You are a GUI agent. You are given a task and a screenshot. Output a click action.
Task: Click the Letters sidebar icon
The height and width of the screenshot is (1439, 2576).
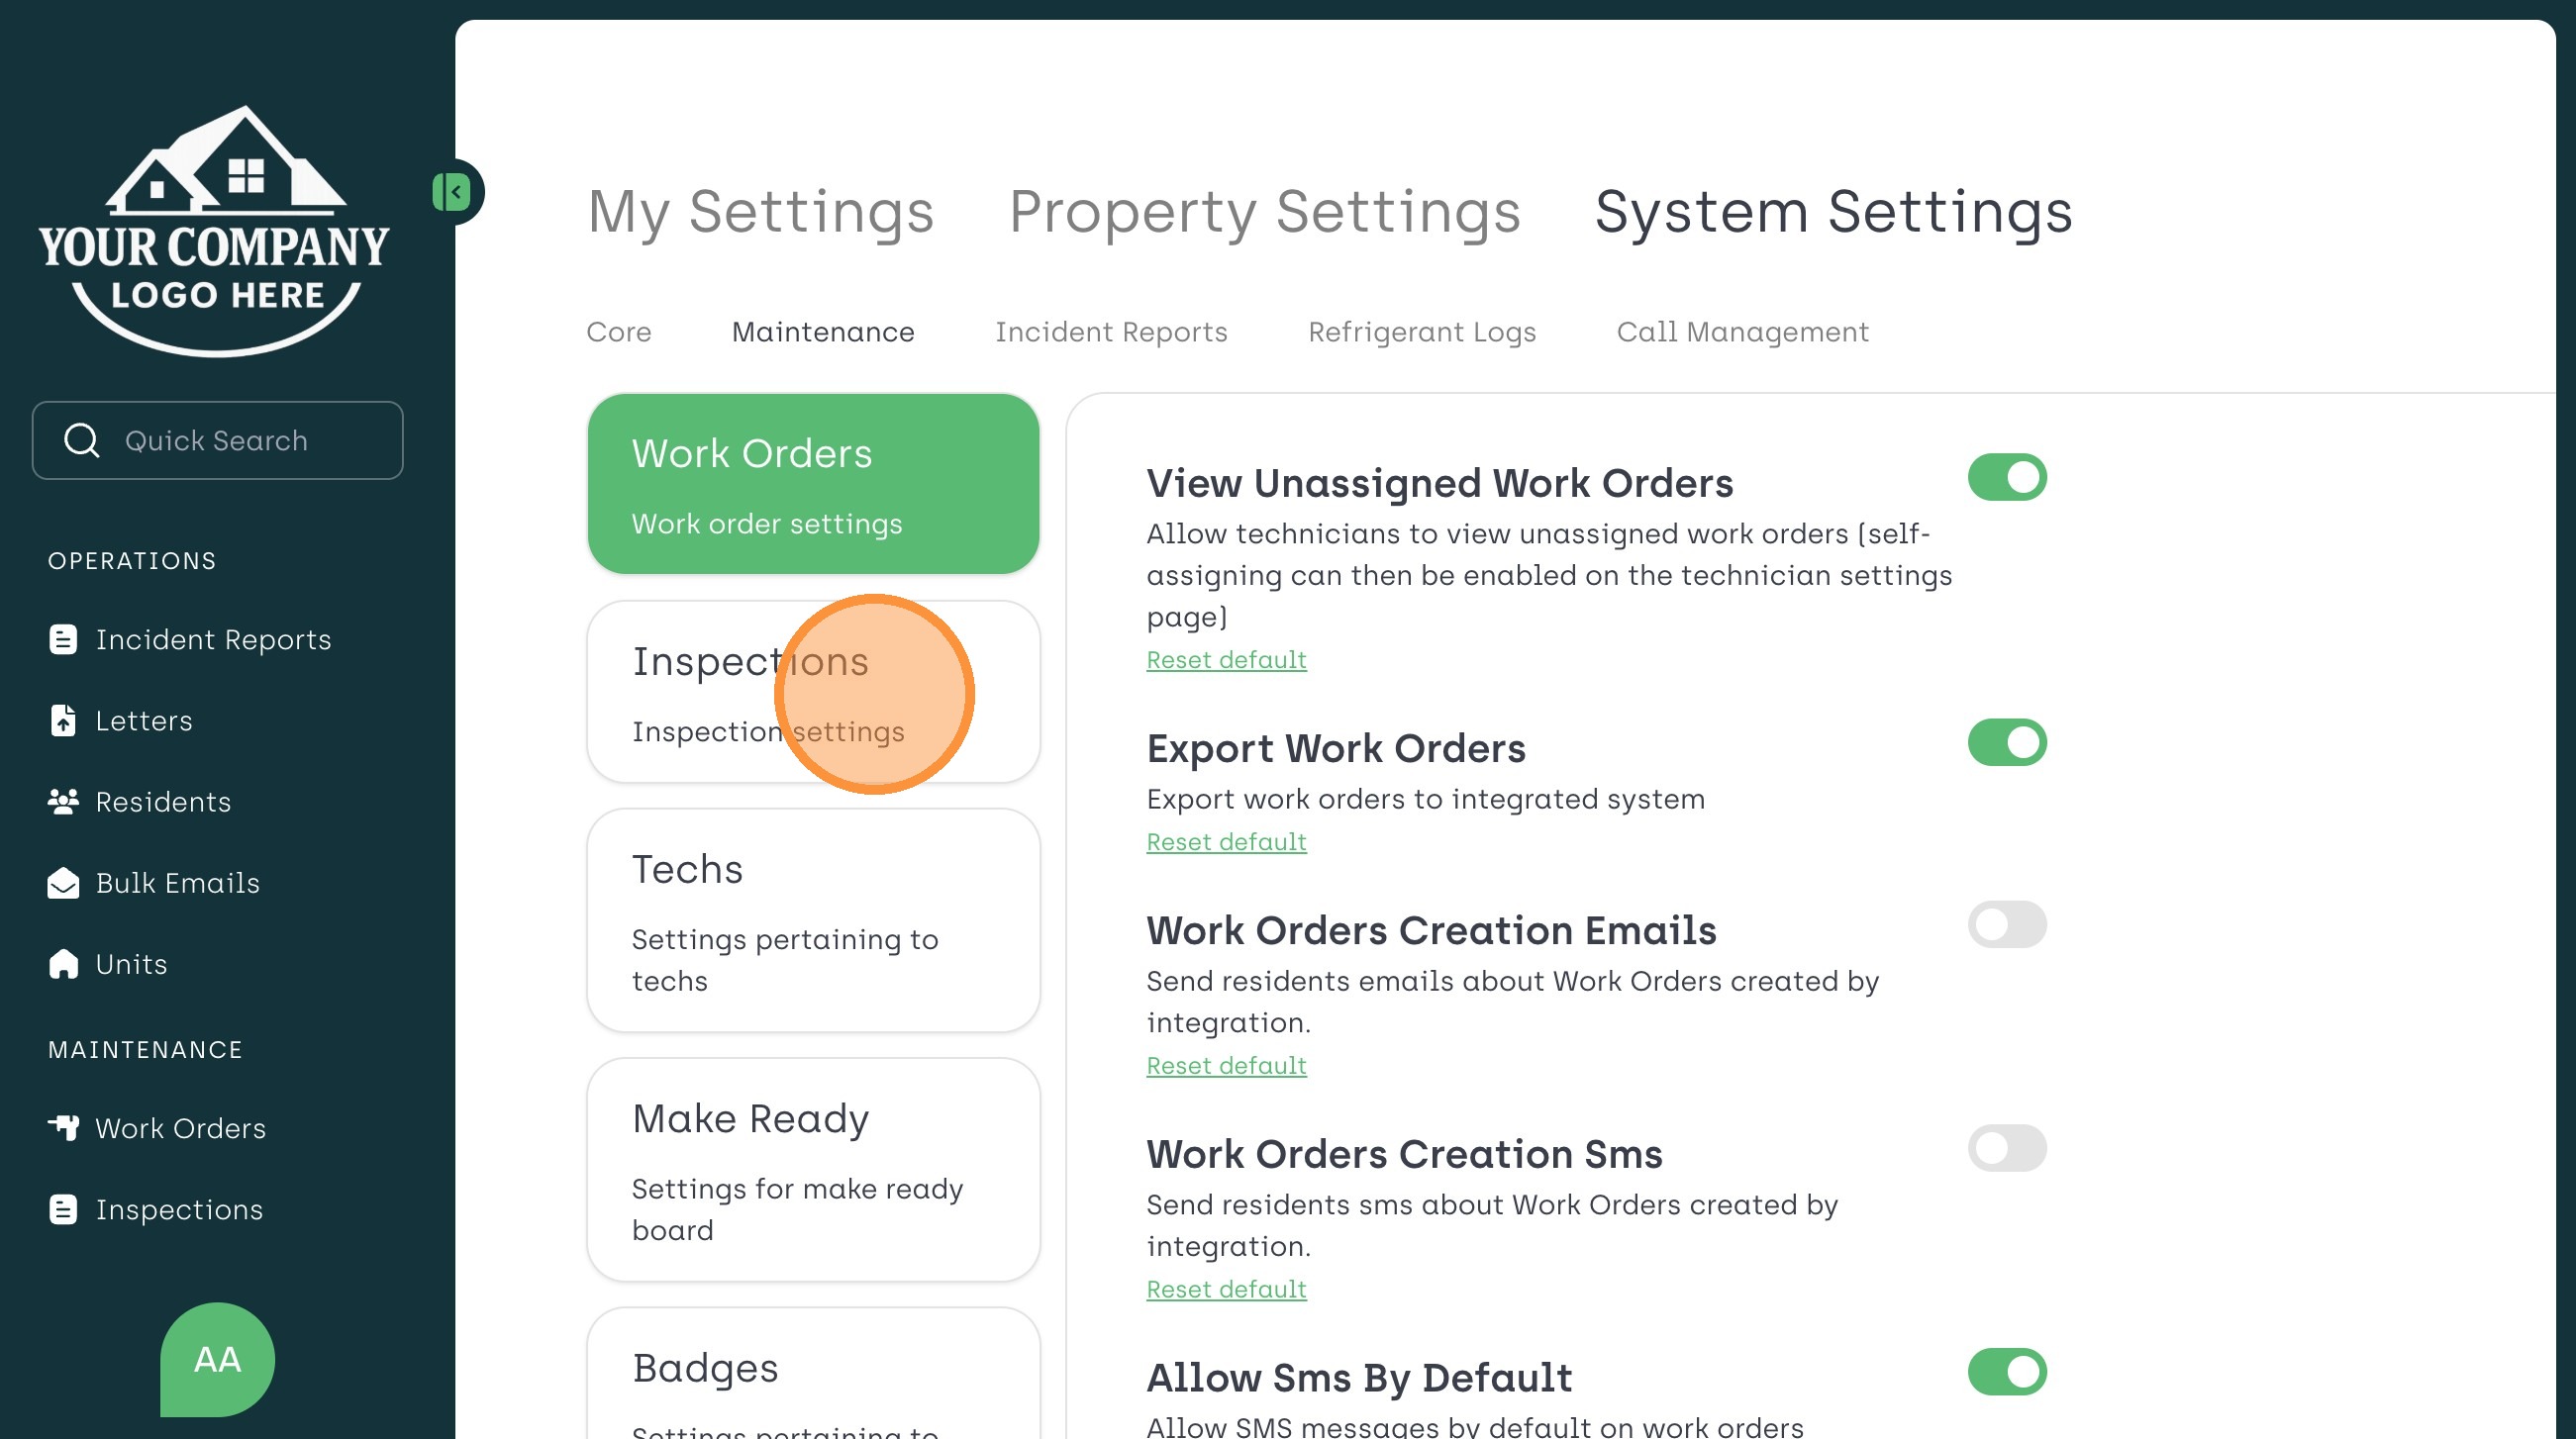point(63,720)
